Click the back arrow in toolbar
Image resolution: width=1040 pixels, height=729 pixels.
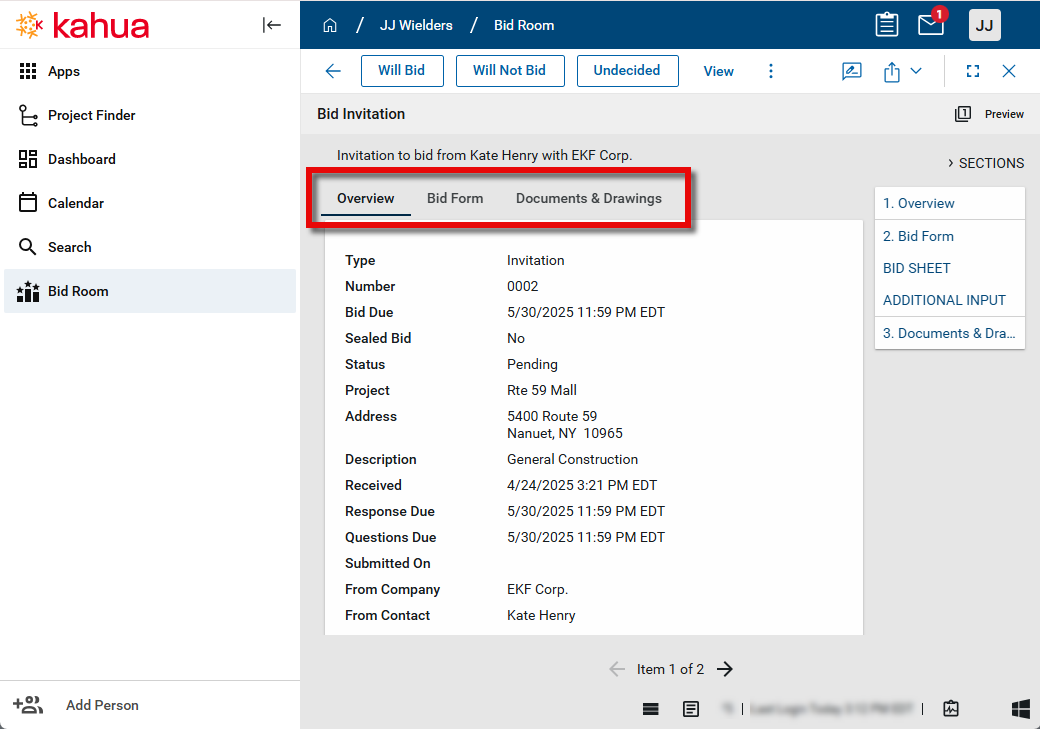[x=333, y=71]
